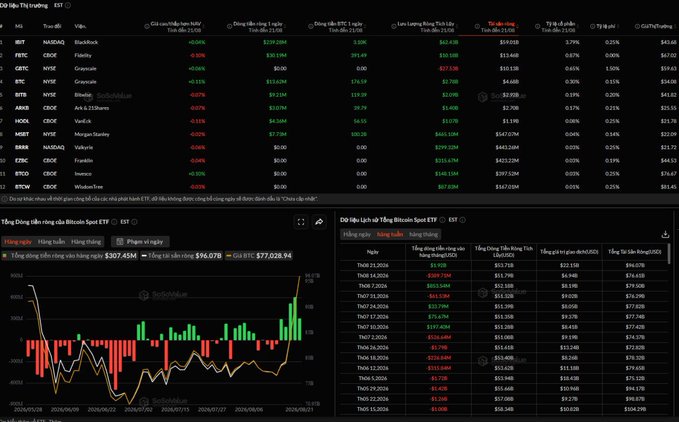The image size is (679, 422).
Task: Click the Th08 21,2026 row in history table
Action: [x=504, y=265]
